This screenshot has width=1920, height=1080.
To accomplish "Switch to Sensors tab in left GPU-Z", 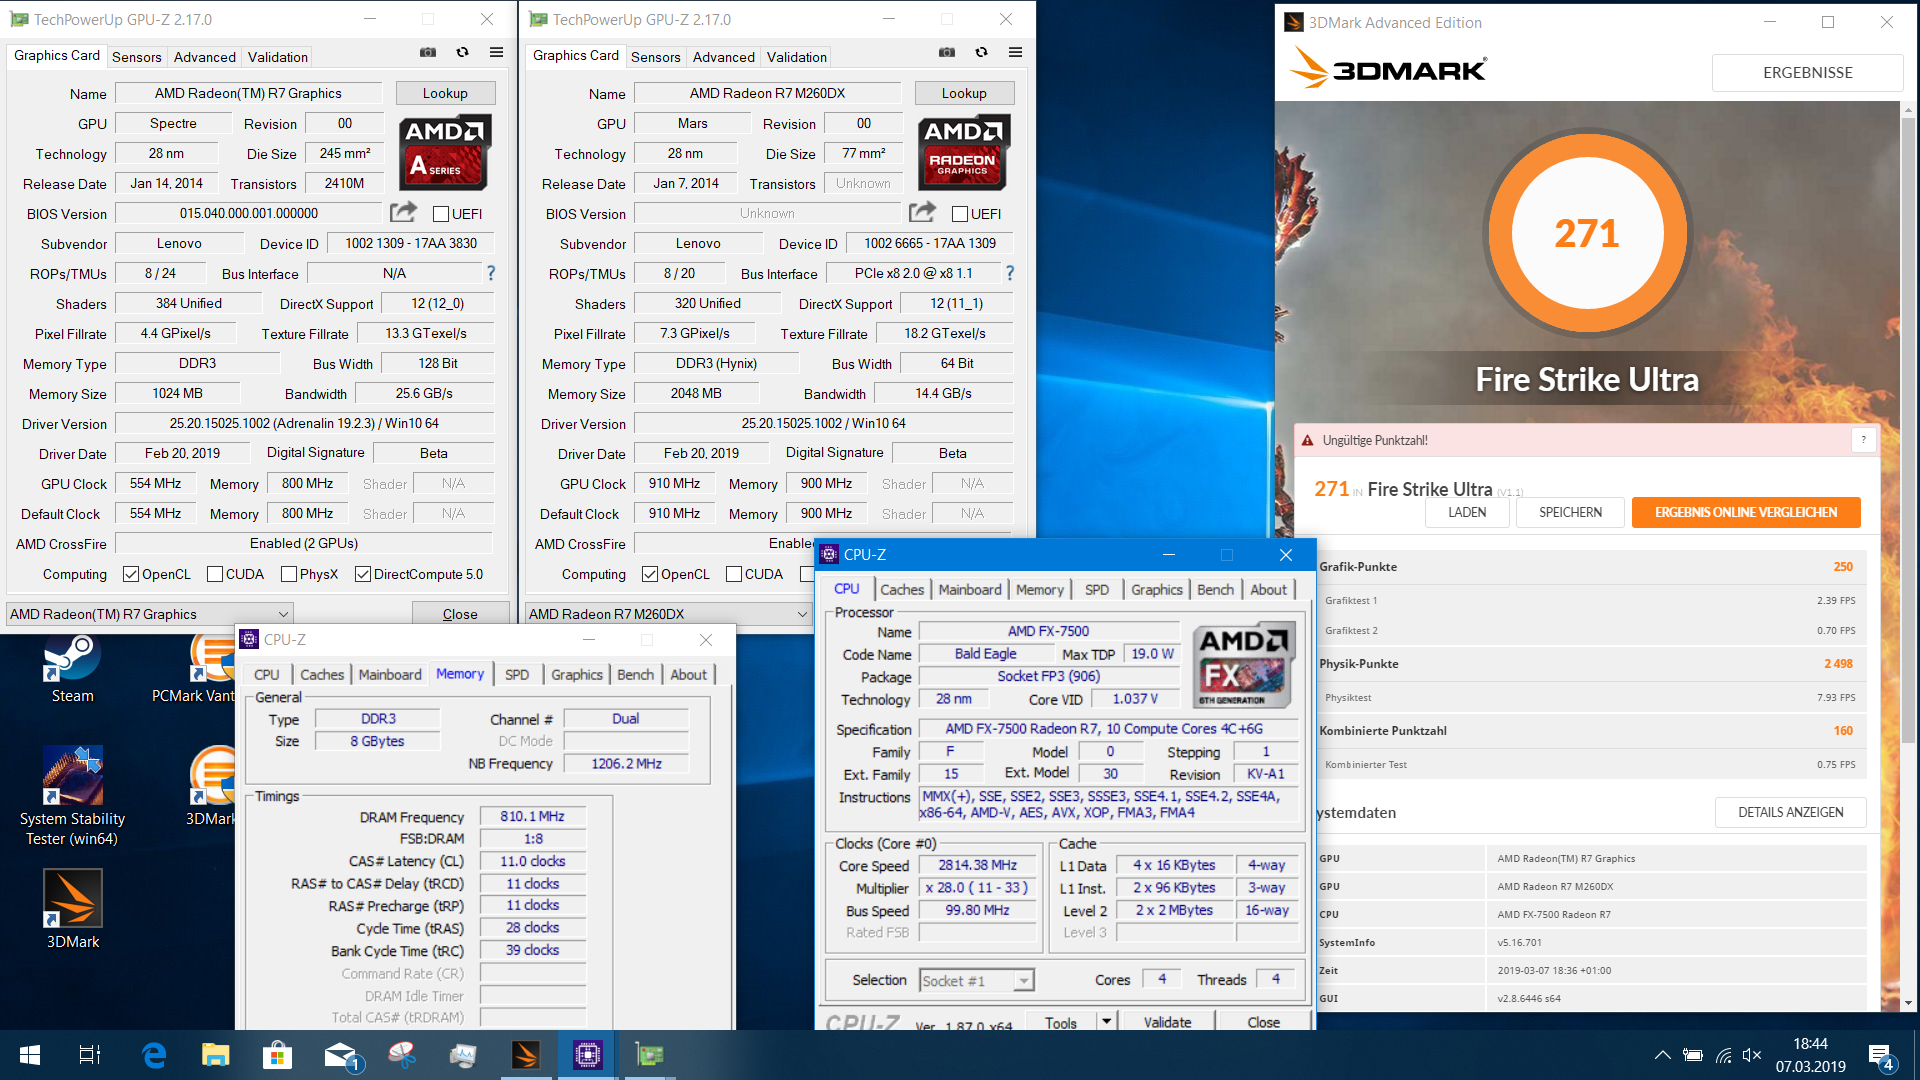I will point(137,57).
